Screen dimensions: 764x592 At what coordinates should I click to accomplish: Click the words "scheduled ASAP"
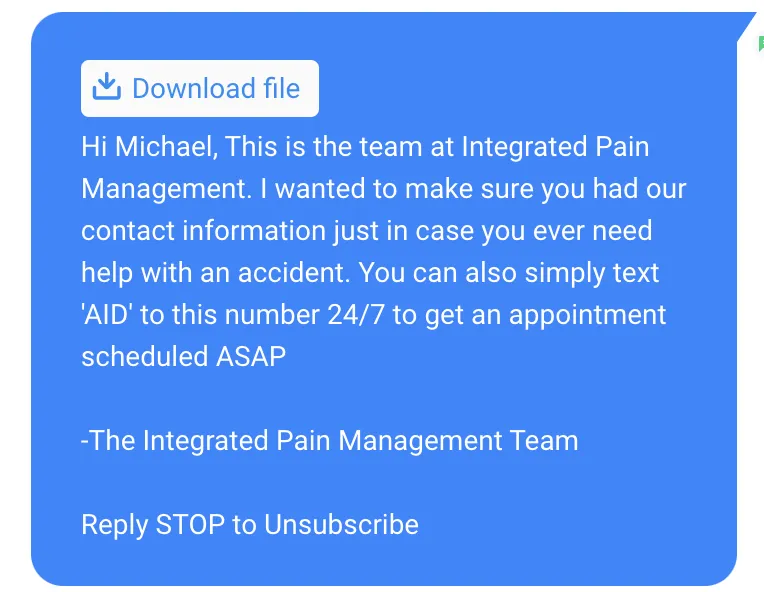coord(184,356)
